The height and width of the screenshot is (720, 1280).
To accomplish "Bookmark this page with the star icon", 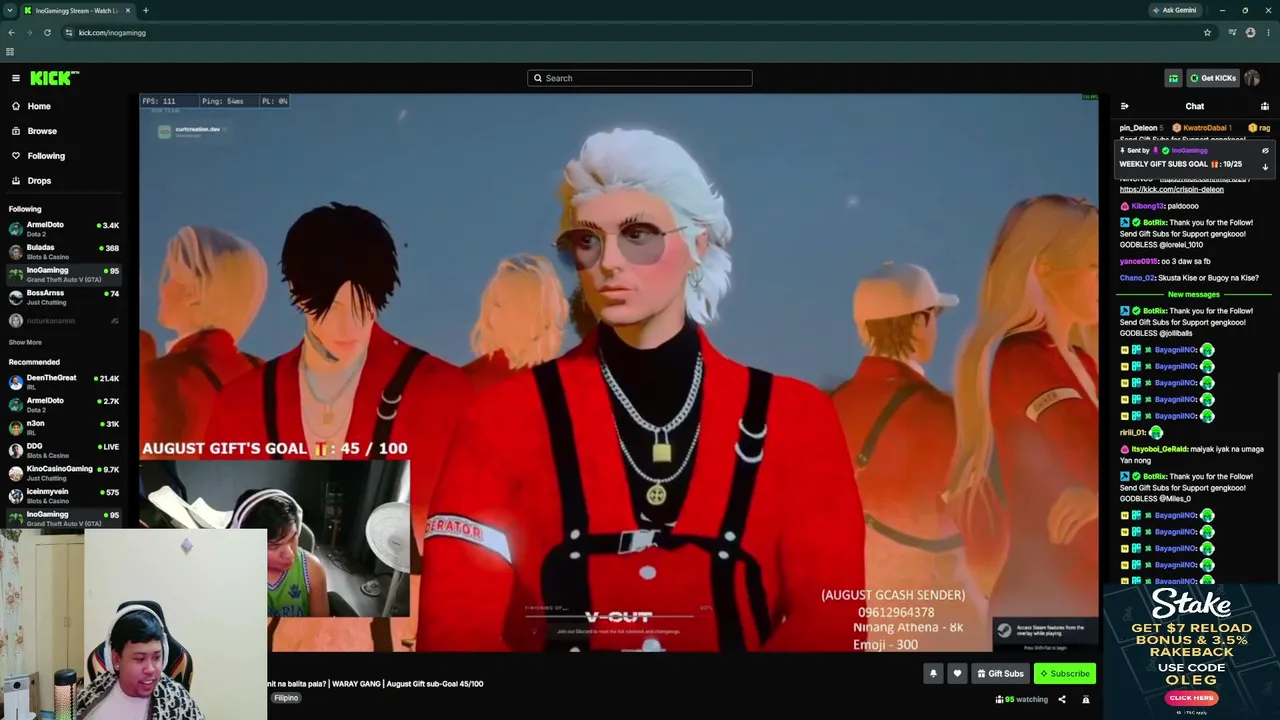I will pos(1207,33).
